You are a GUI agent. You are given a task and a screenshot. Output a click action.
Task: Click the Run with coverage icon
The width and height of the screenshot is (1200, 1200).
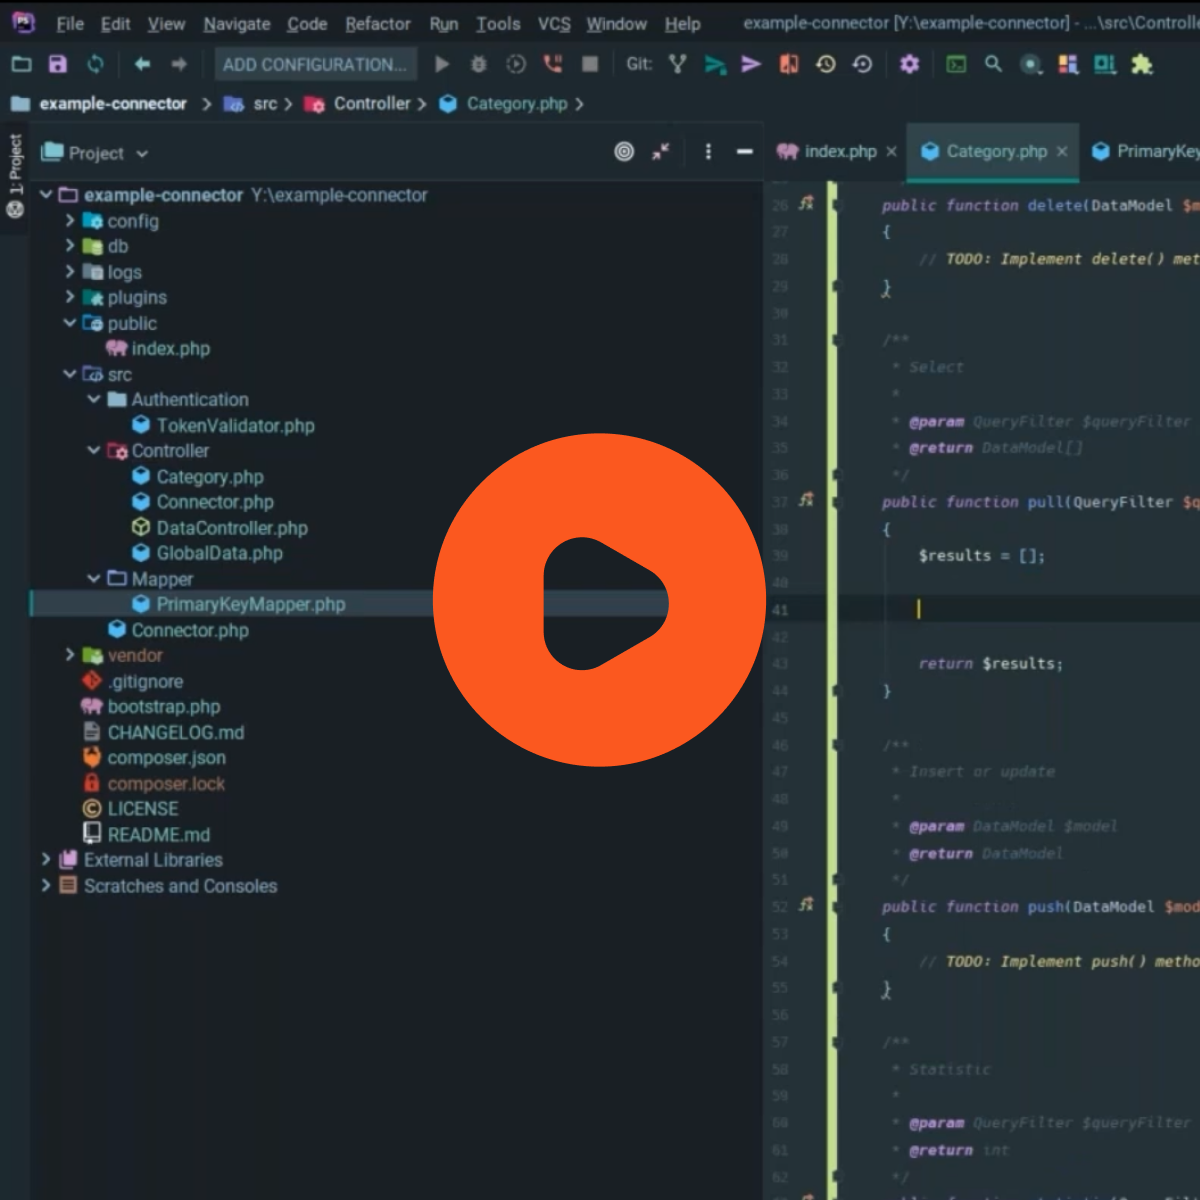[x=515, y=64]
